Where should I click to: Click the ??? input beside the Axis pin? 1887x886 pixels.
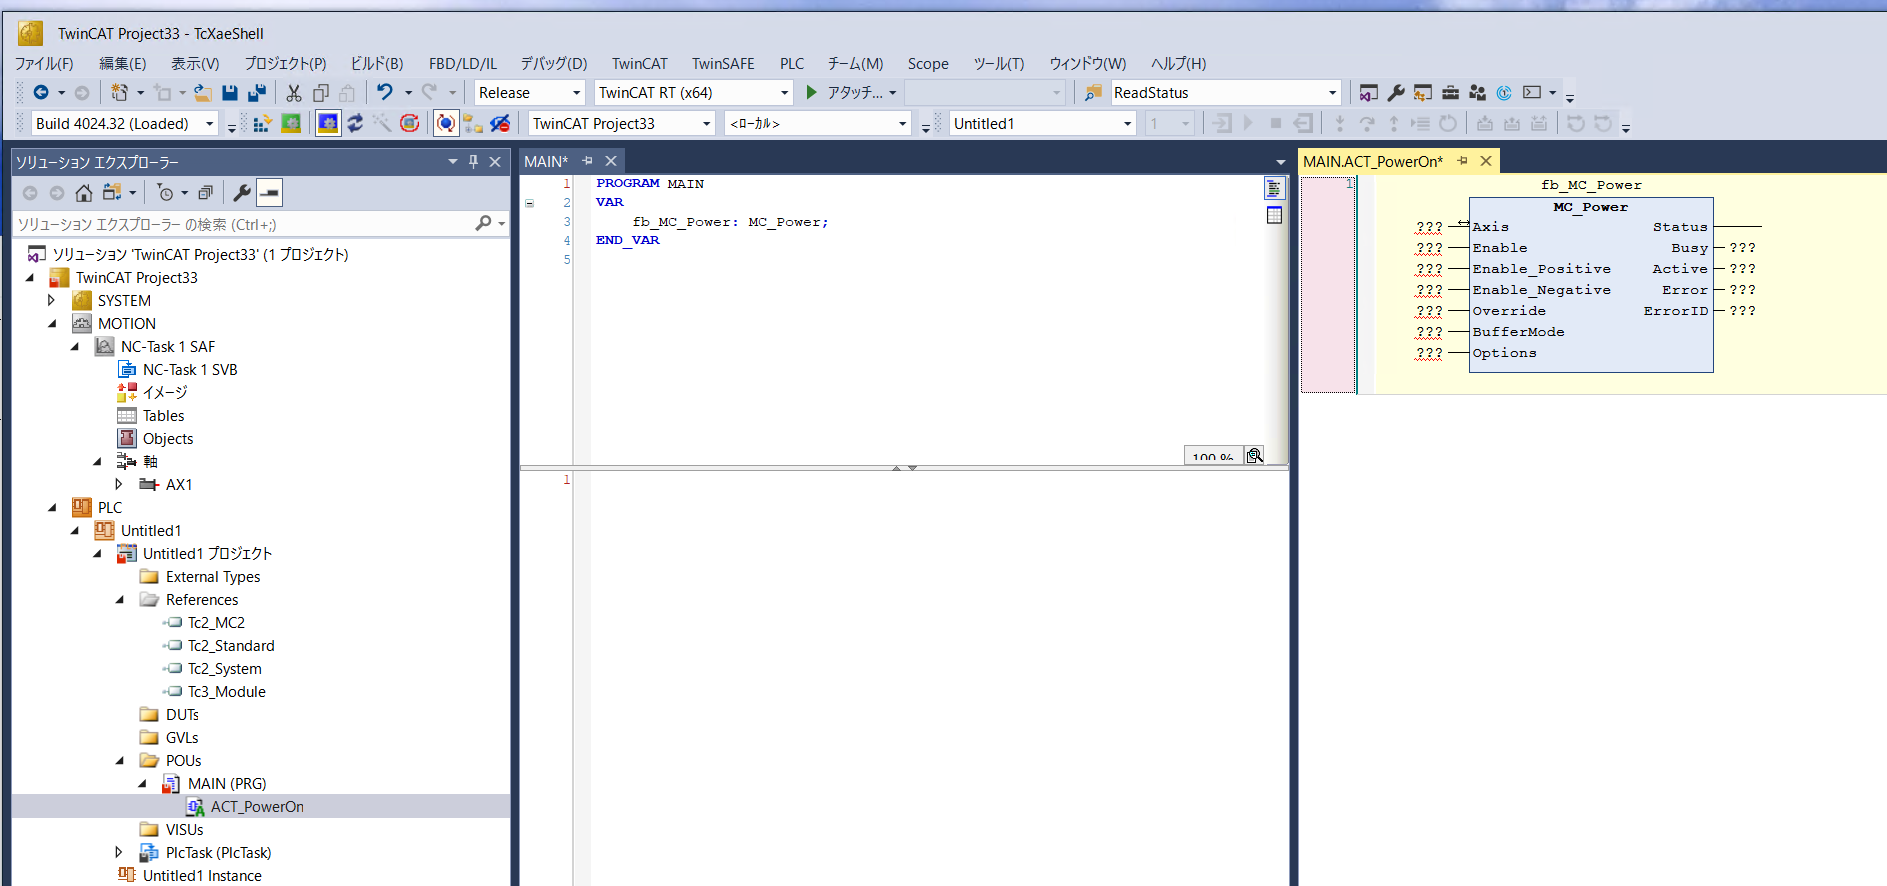coord(1429,227)
